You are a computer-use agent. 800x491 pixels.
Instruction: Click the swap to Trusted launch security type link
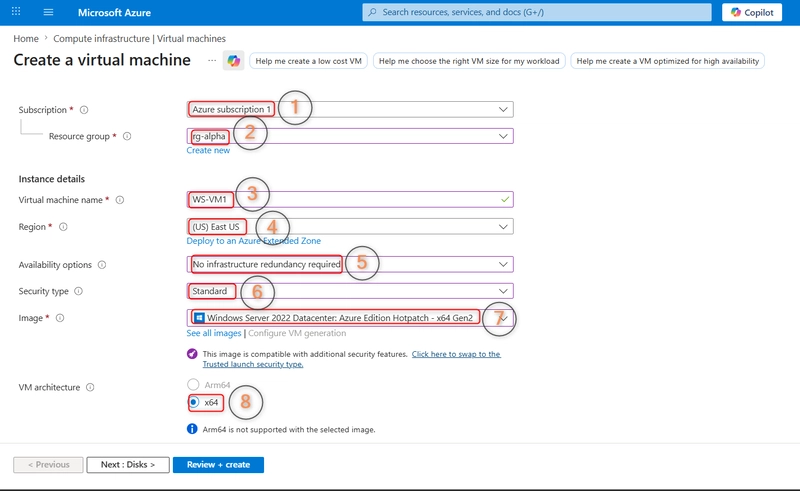352,359
